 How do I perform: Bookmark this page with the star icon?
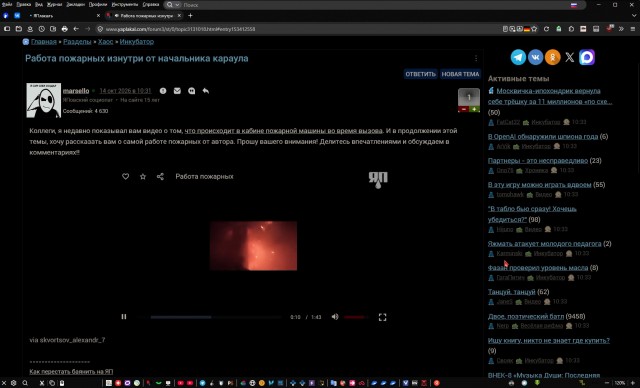click(x=534, y=29)
